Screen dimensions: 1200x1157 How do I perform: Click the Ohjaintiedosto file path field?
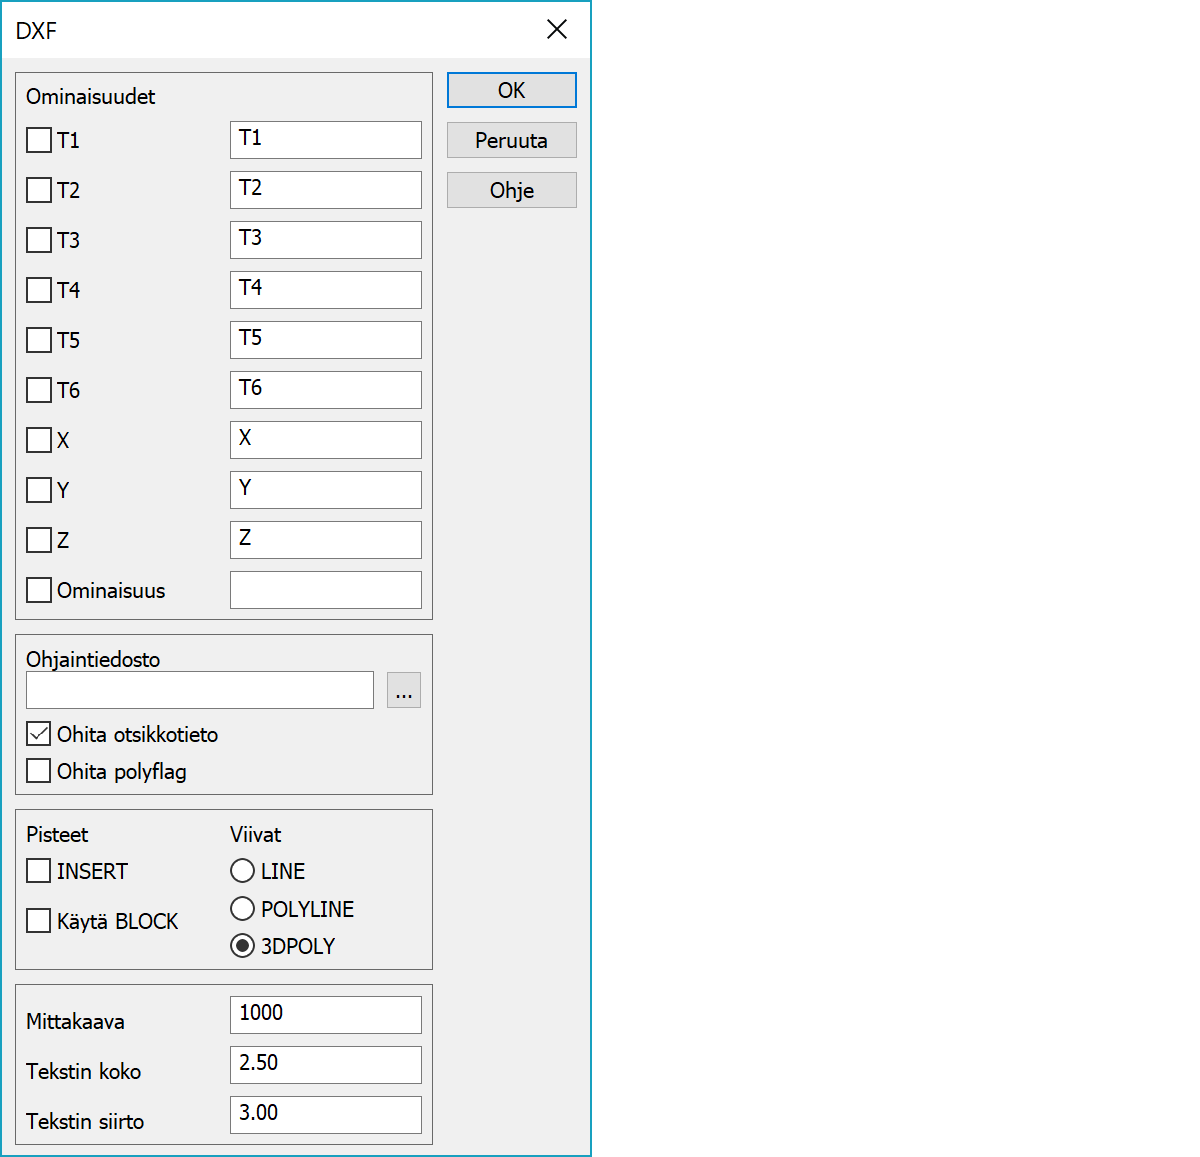coord(200,690)
